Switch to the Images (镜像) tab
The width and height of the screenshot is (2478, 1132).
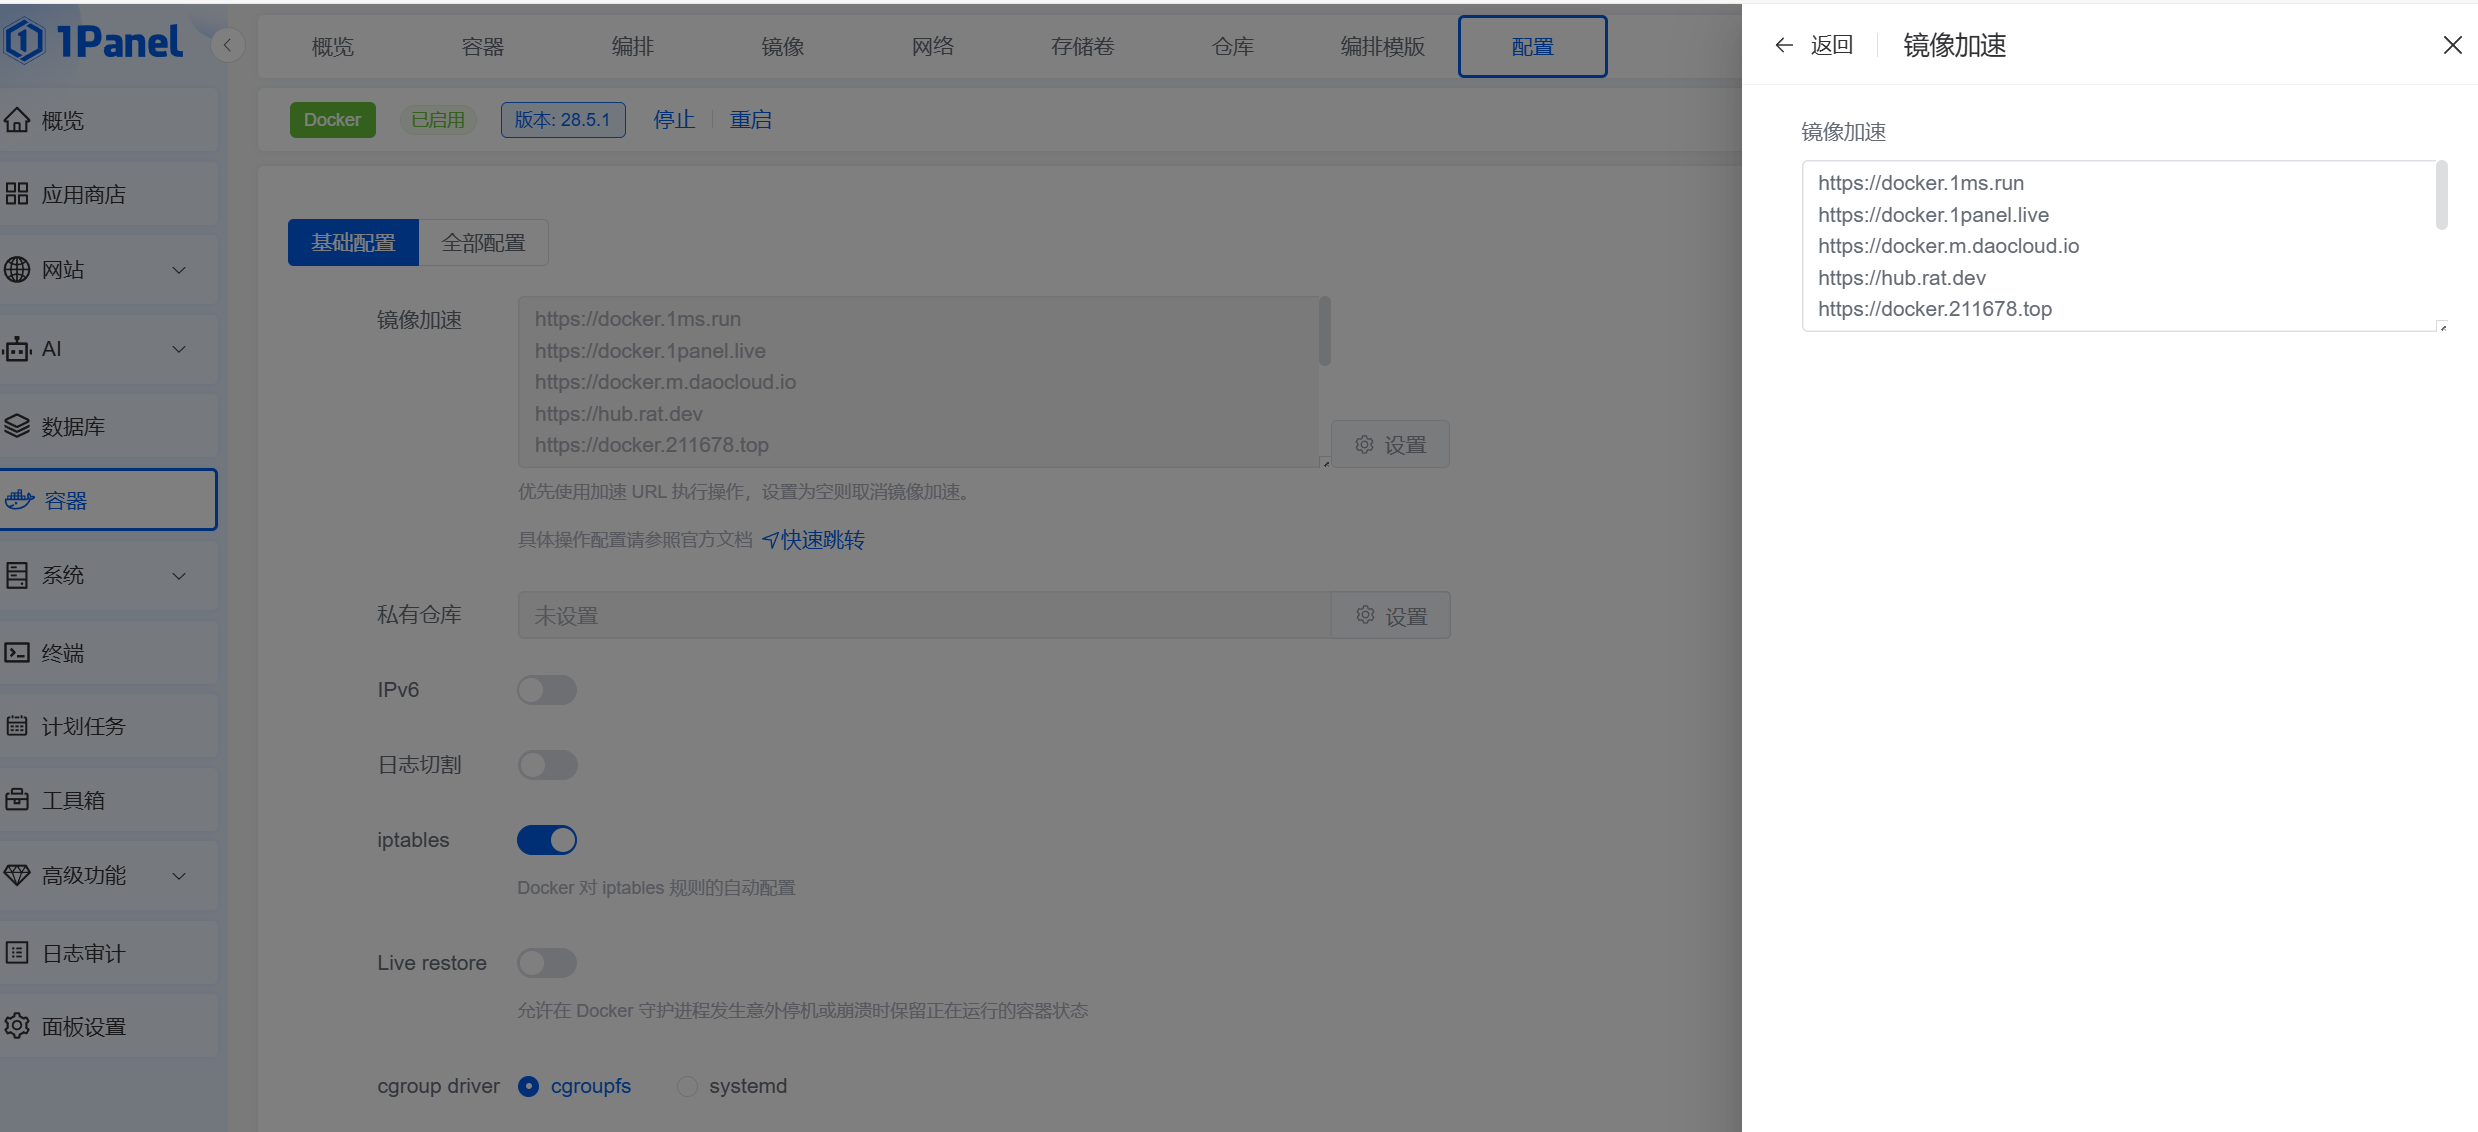click(782, 47)
